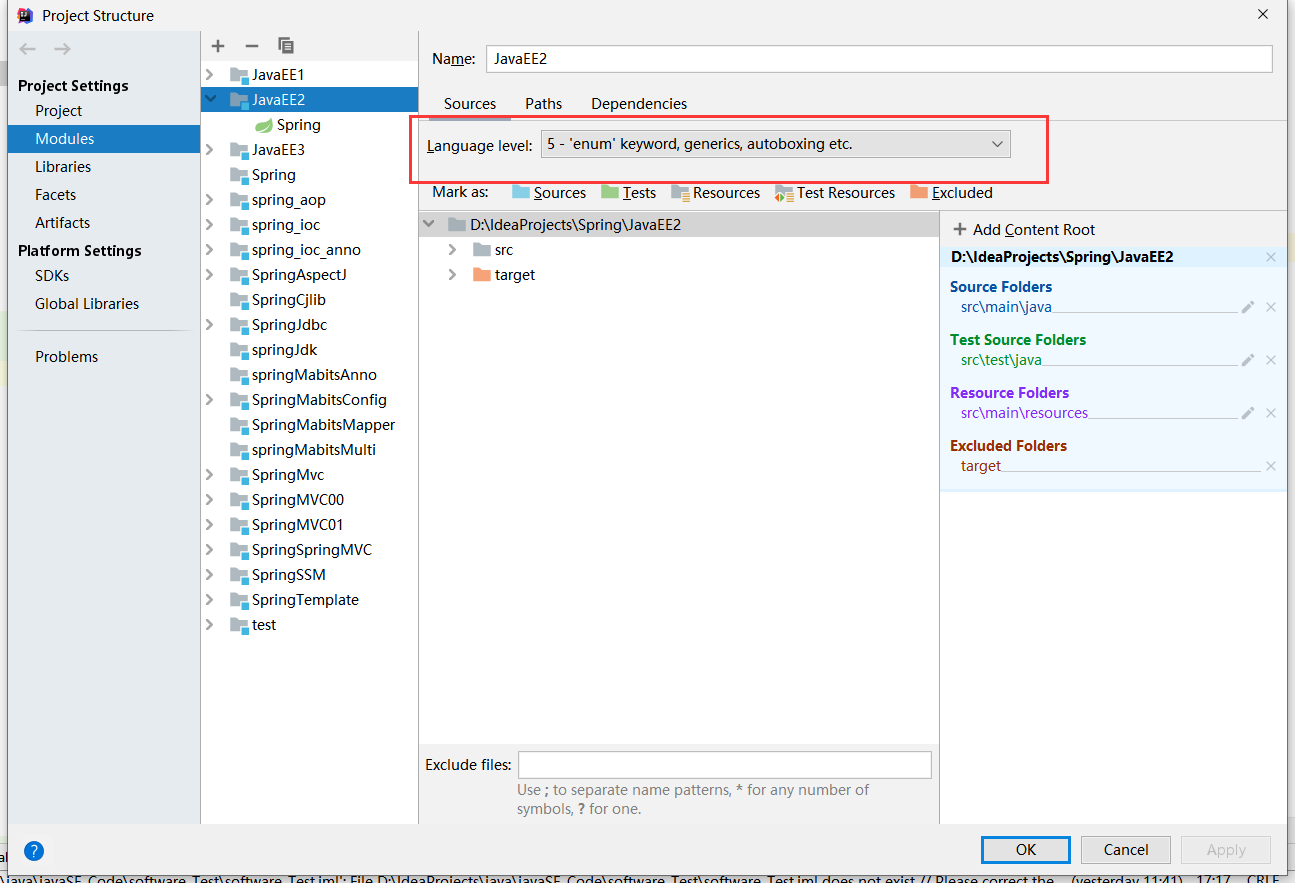Image resolution: width=1295 pixels, height=883 pixels.
Task: Open help with question mark icon
Action: (x=34, y=851)
